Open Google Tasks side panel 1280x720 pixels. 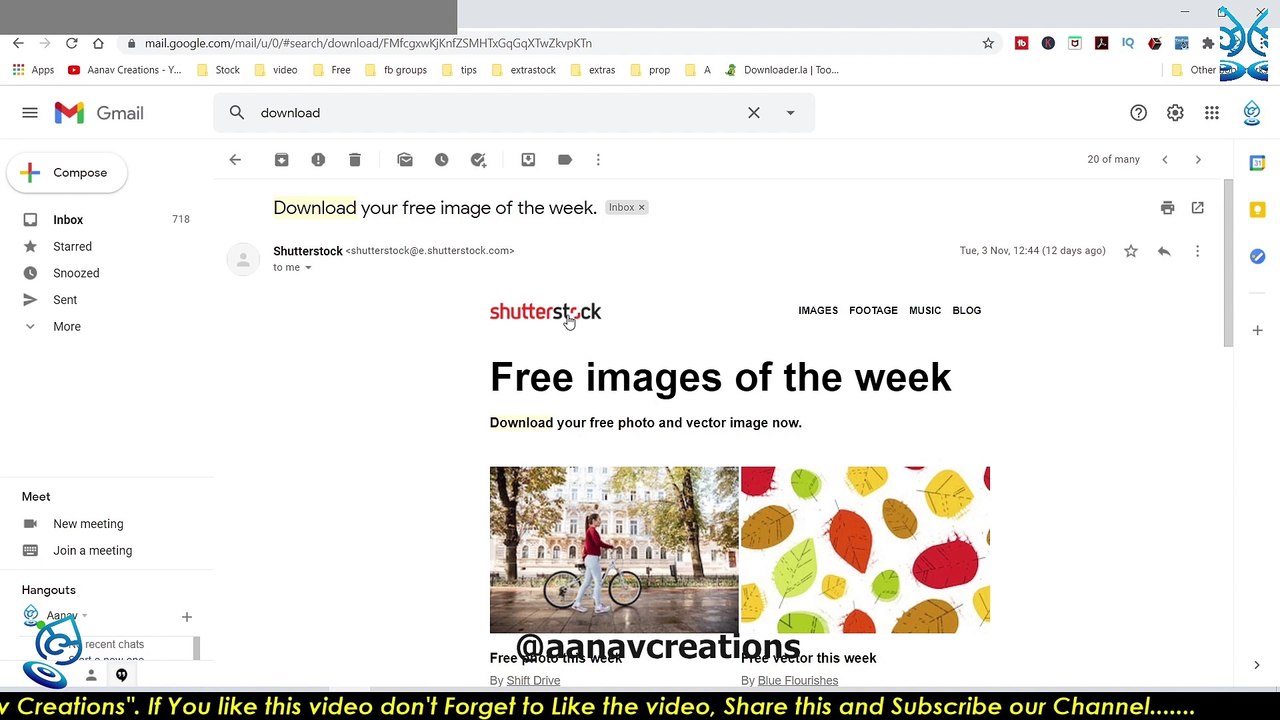[x=1257, y=256]
